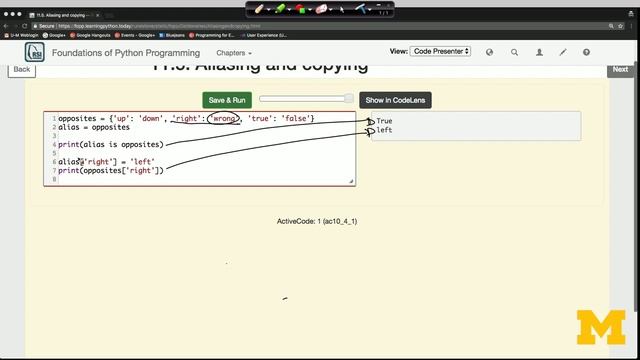Close the Aliasing and copying browser tab
Screen dimensions: 640x360
click(98, 15)
